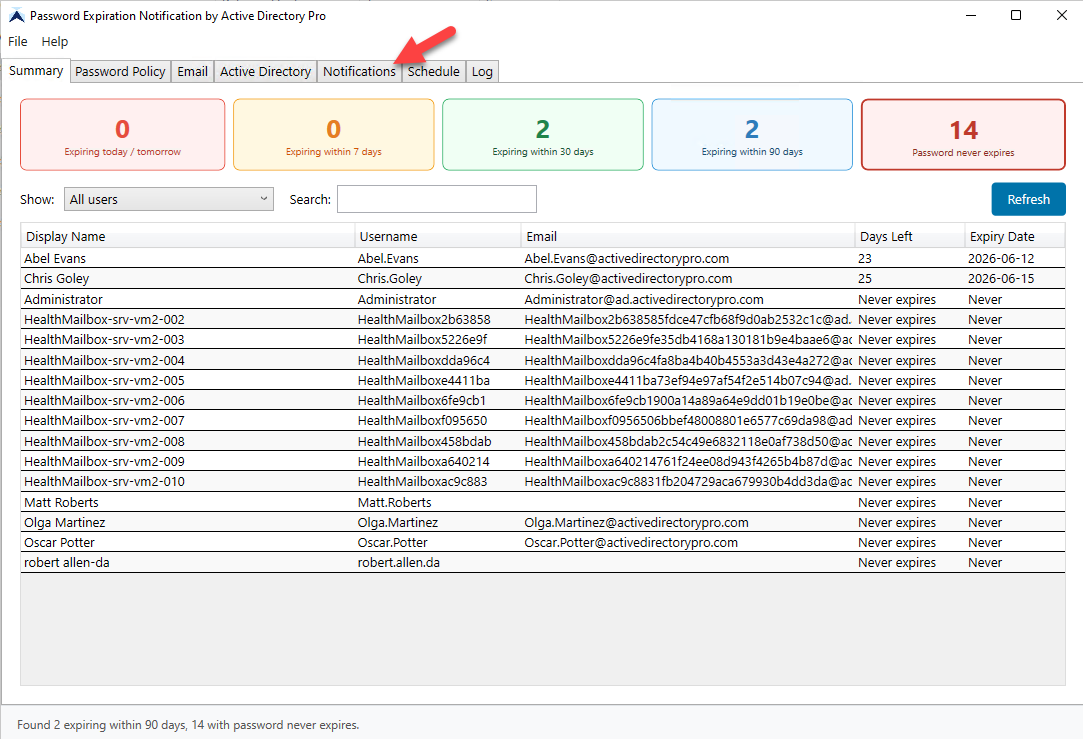The height and width of the screenshot is (739, 1083).
Task: Select HealthMailbox-srv-vm2-005 row
Action: pyautogui.click(x=543, y=380)
